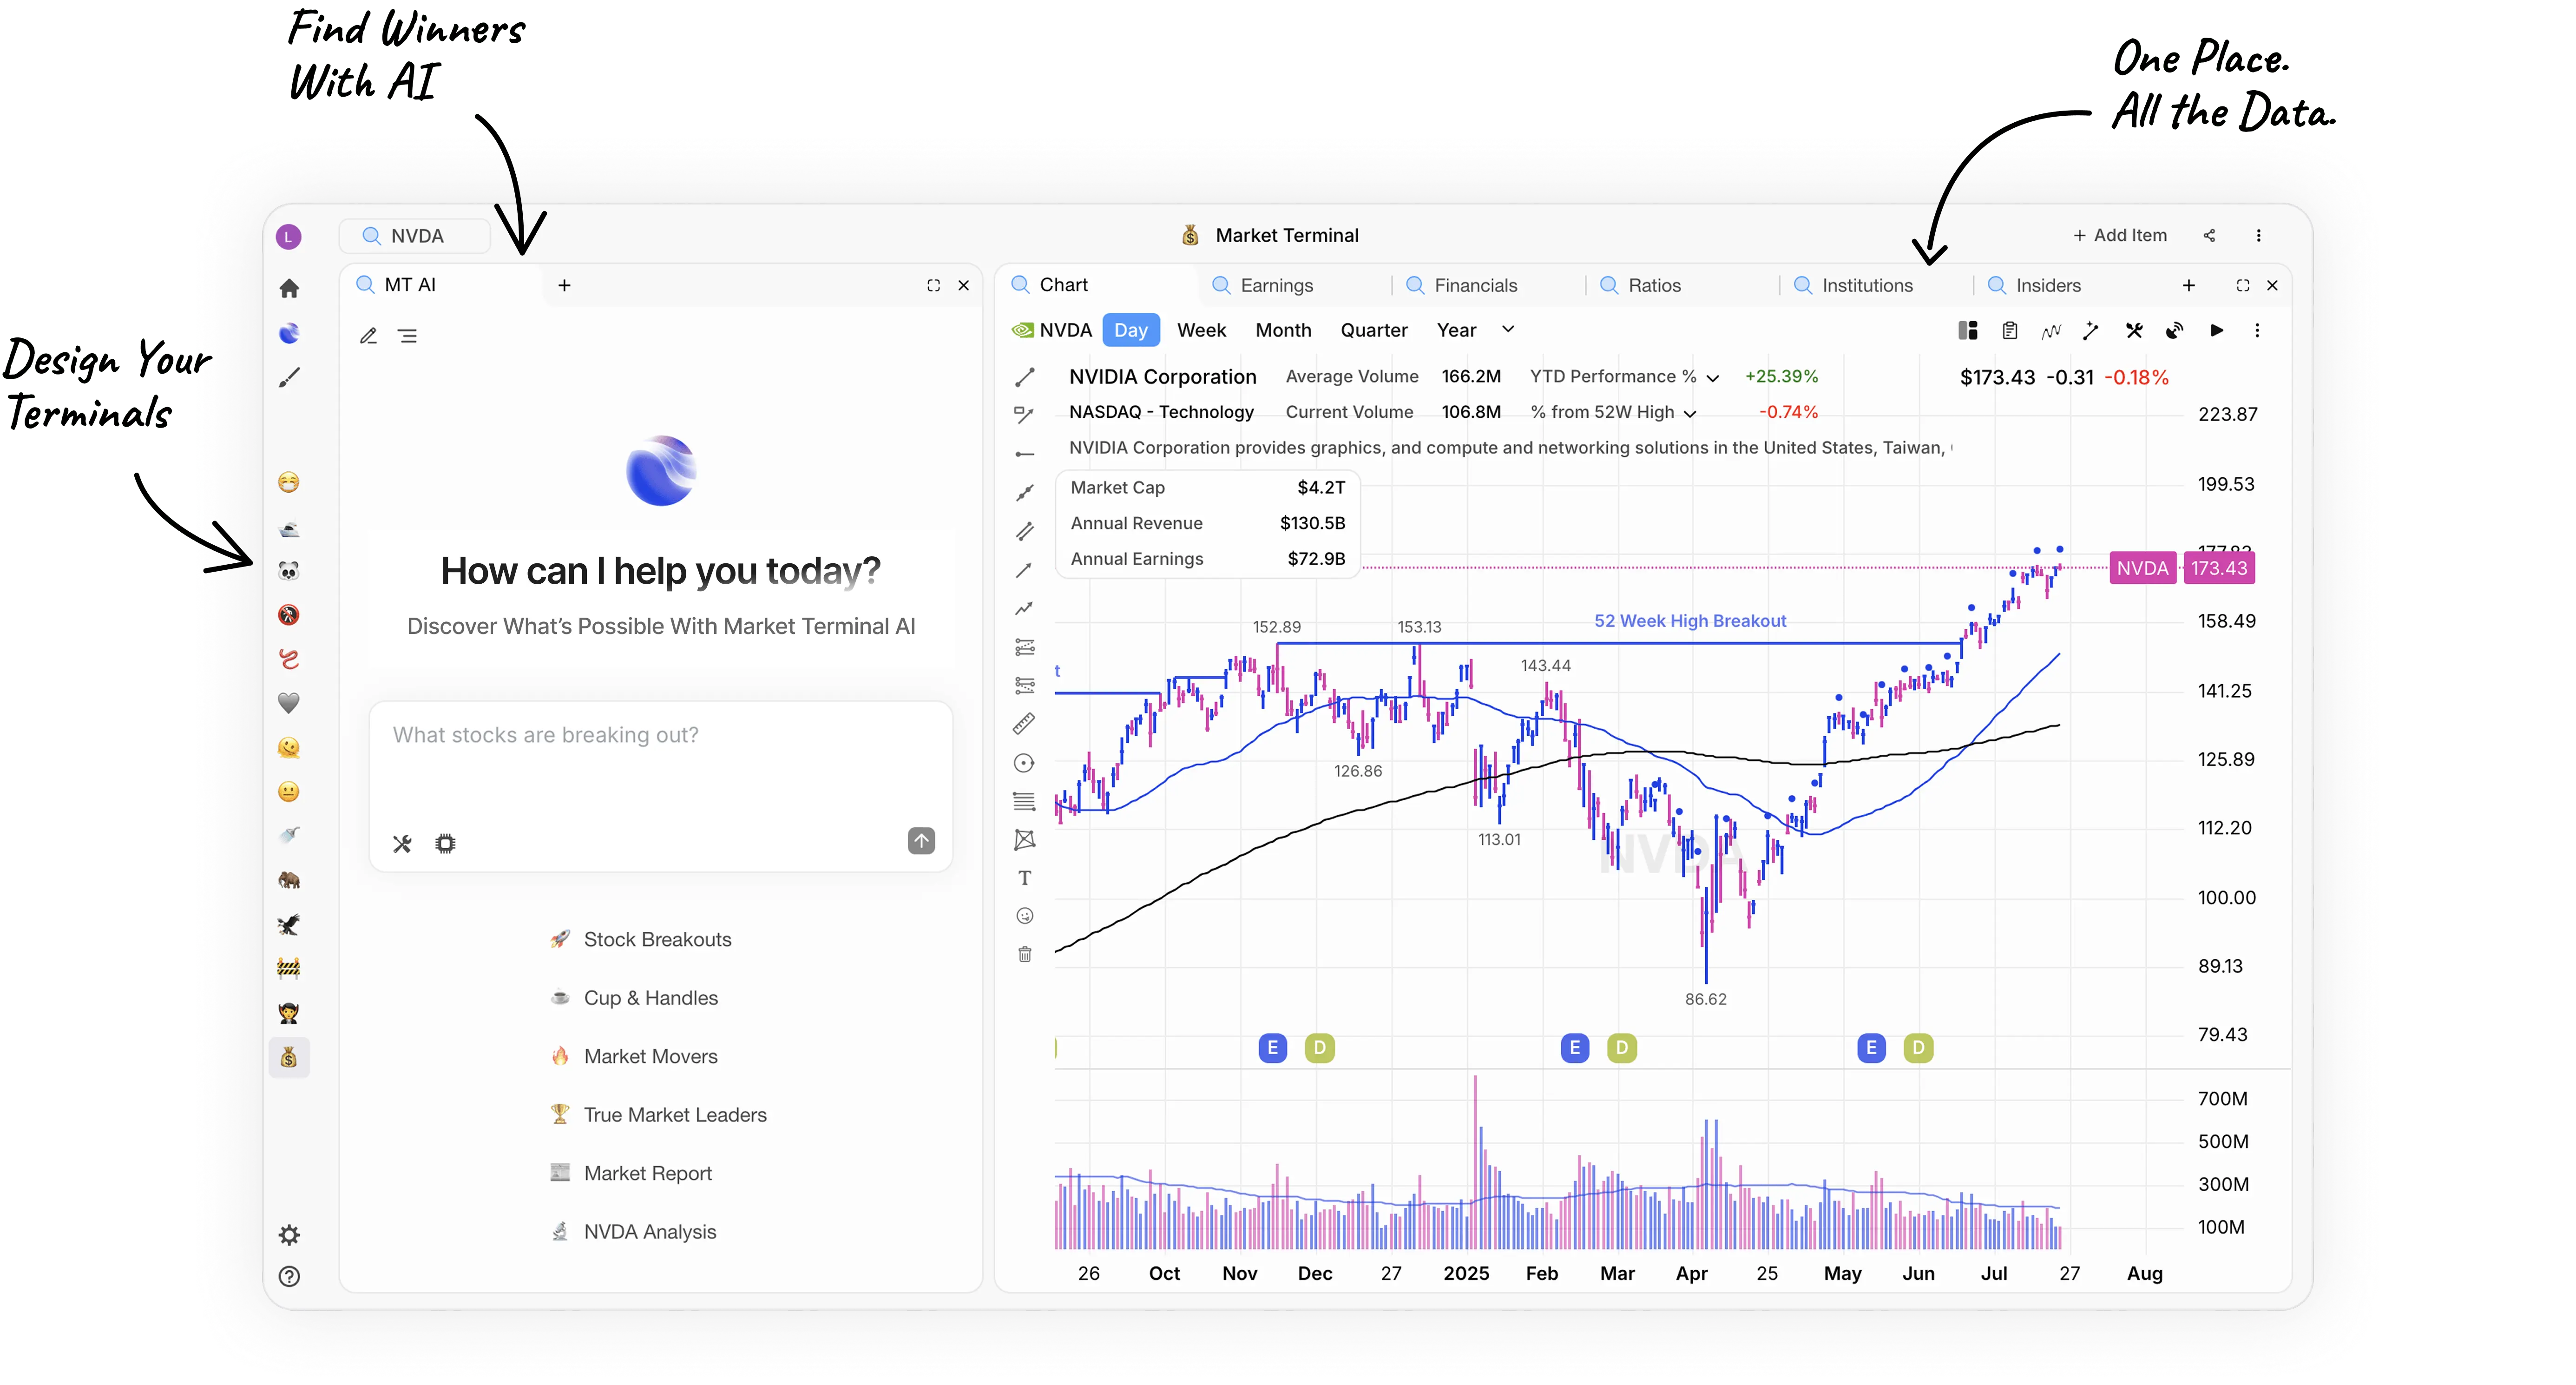The width and height of the screenshot is (2576, 1385).
Task: Select the Day timeframe
Action: click(1131, 330)
